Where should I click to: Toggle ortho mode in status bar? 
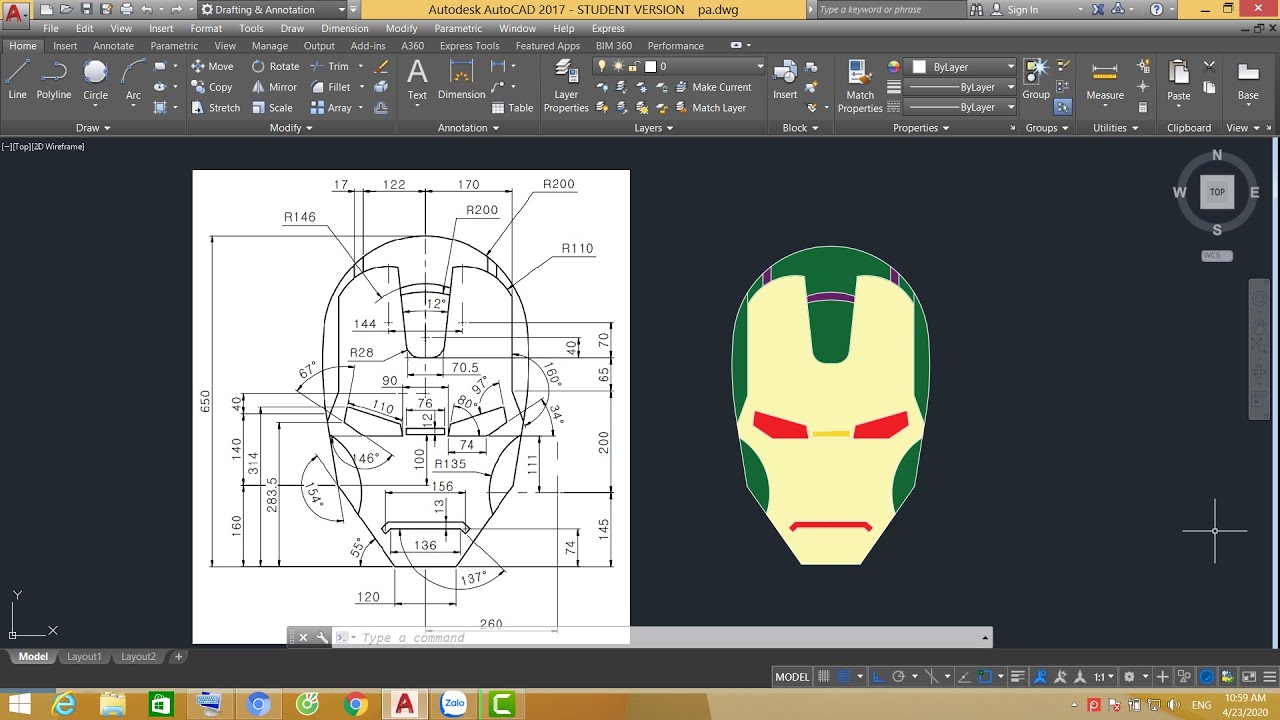click(876, 677)
